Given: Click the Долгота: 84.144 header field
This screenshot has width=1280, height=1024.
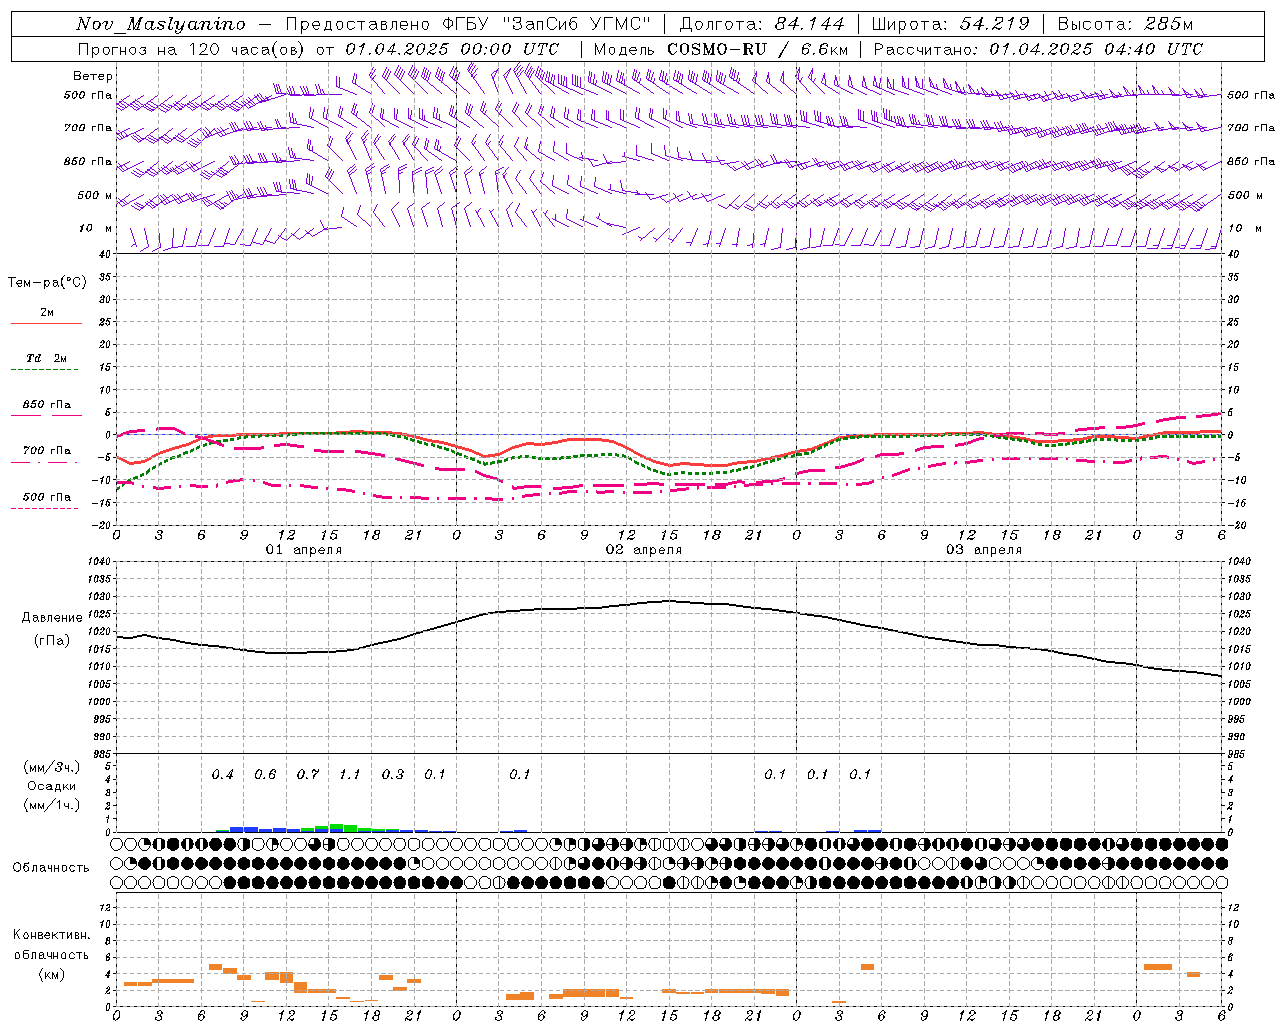Looking at the screenshot, I should coord(762,24).
